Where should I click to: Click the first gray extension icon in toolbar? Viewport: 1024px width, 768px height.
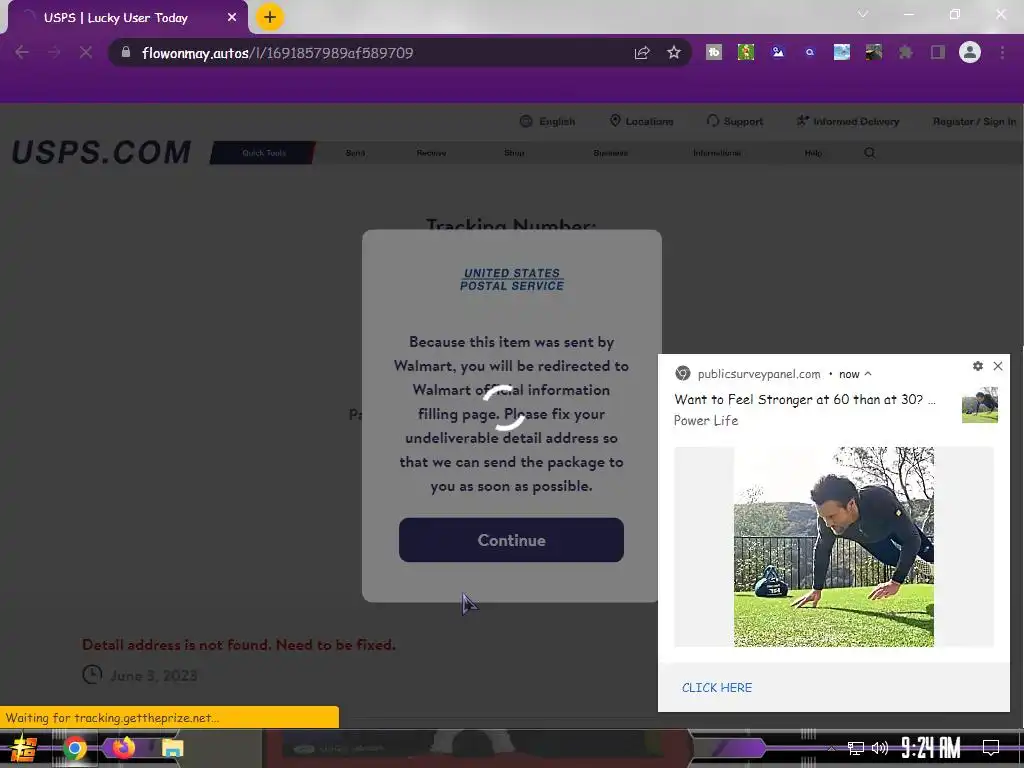[714, 52]
